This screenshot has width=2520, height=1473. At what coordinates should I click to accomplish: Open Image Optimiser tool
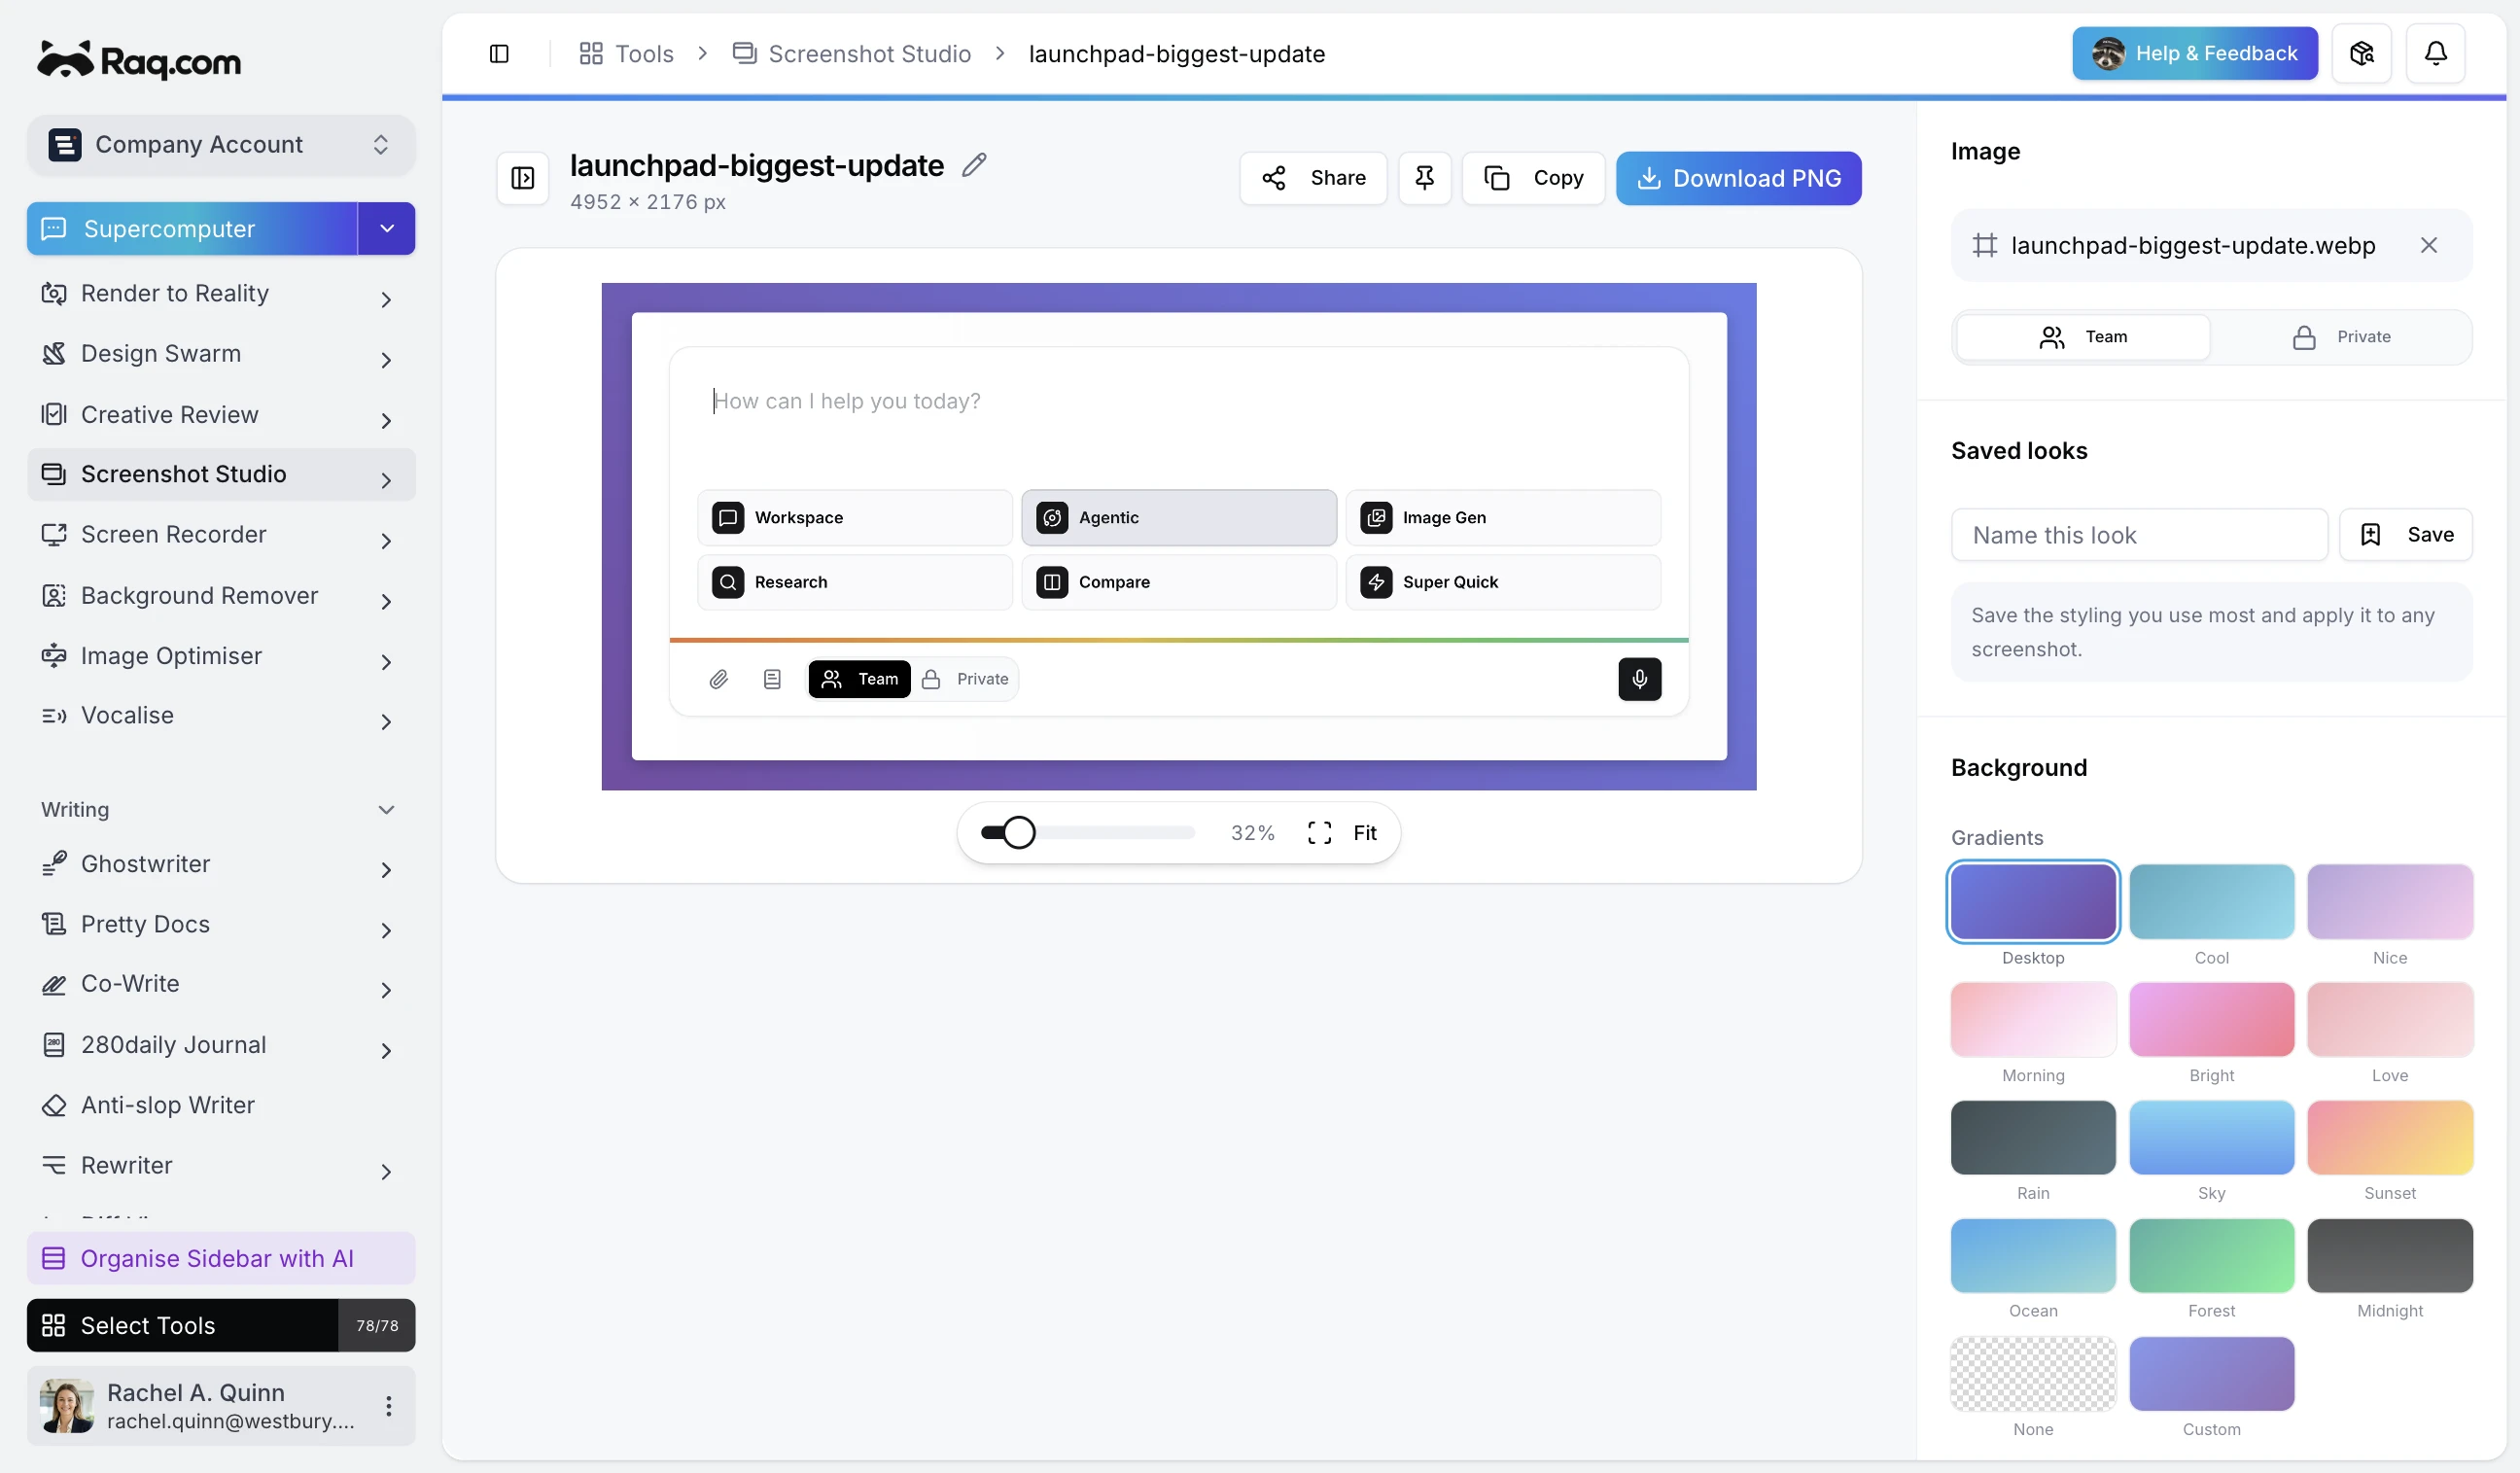tap(220, 656)
